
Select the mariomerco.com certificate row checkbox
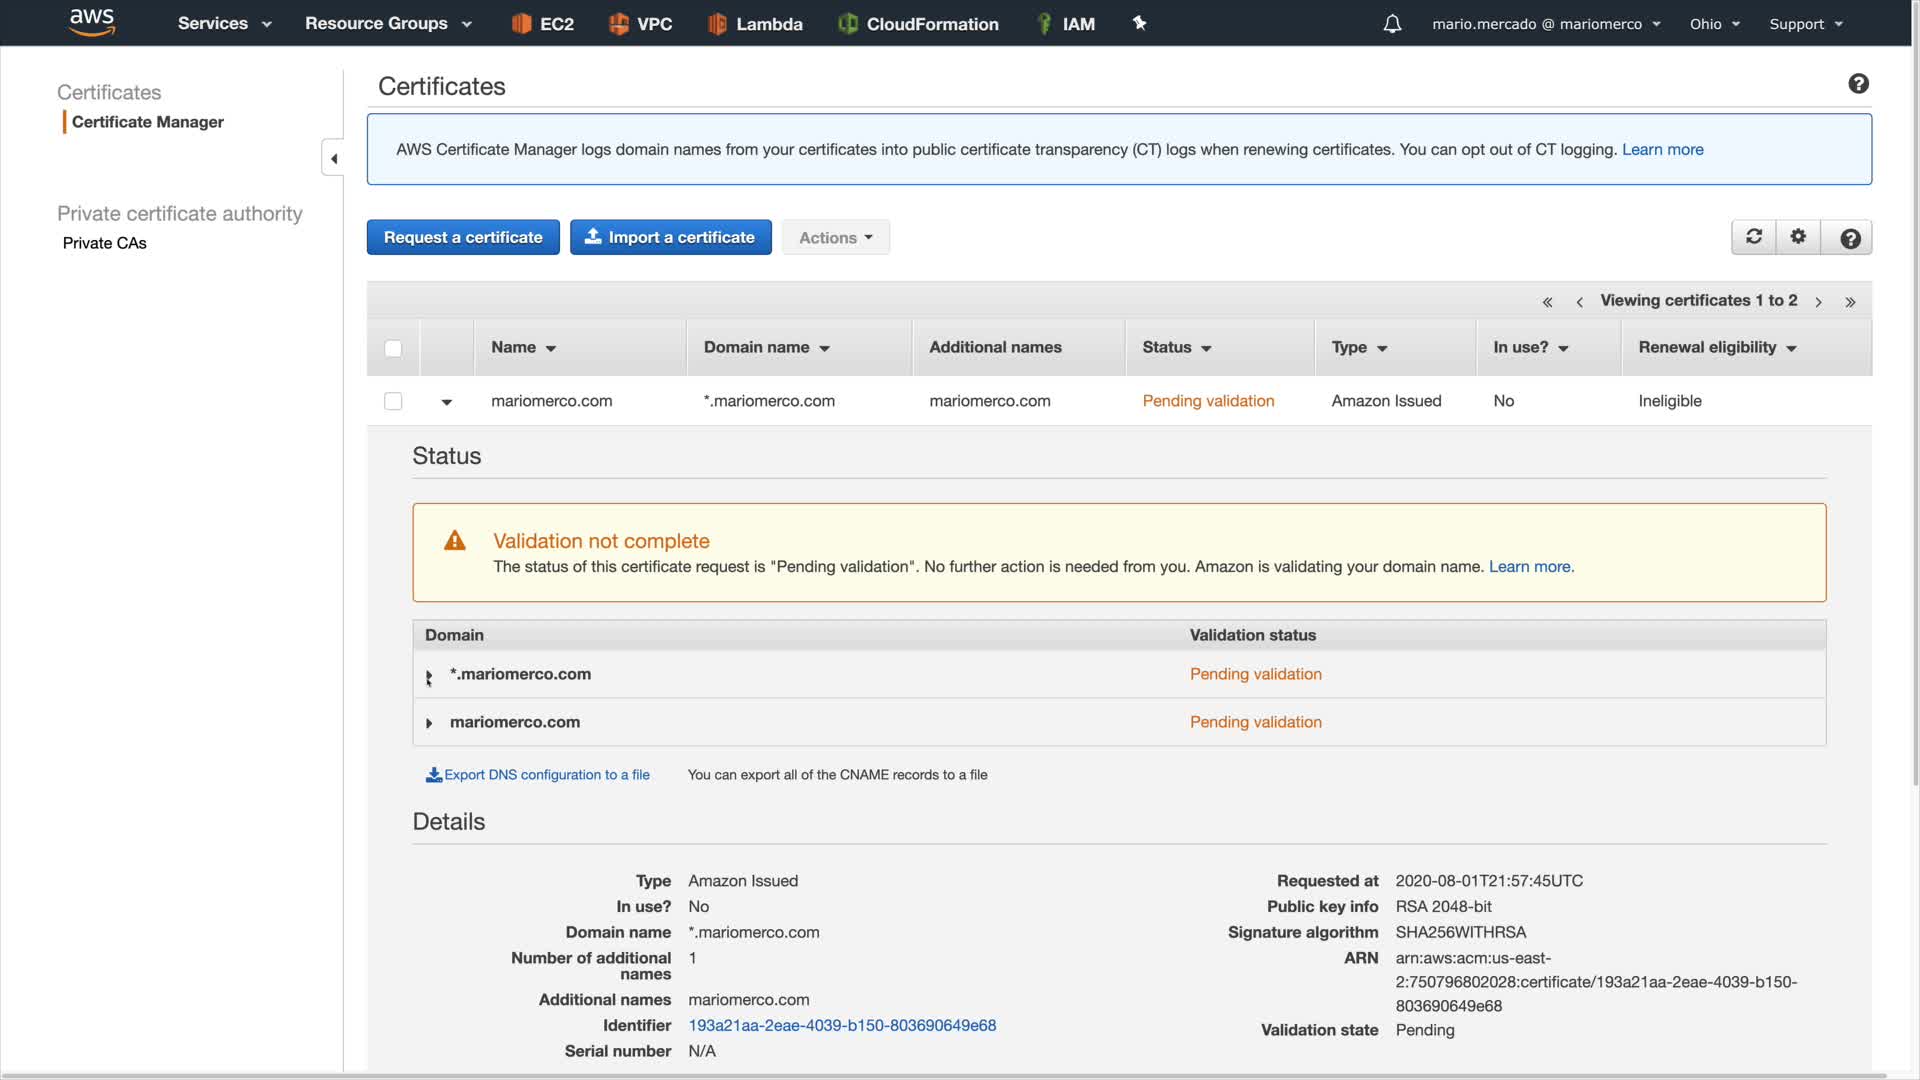coord(393,401)
